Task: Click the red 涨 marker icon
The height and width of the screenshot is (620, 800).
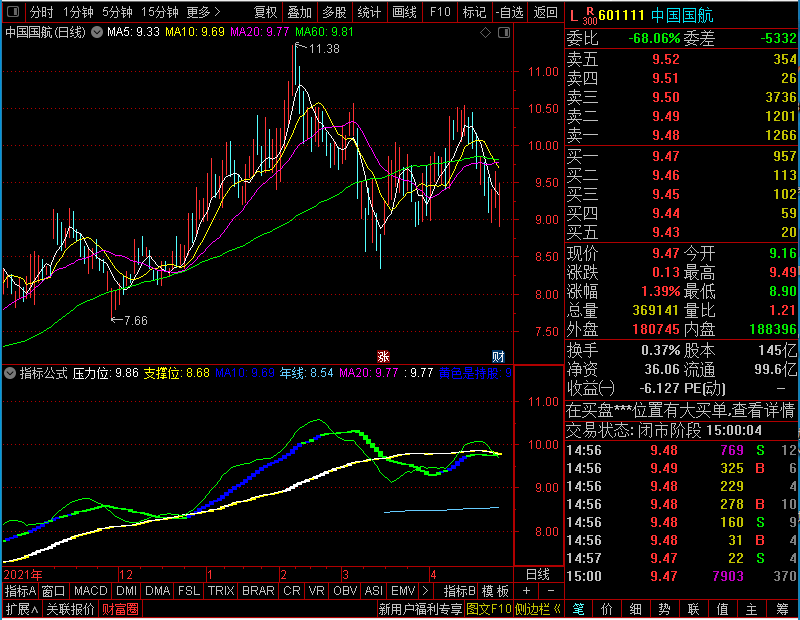Action: [x=383, y=356]
